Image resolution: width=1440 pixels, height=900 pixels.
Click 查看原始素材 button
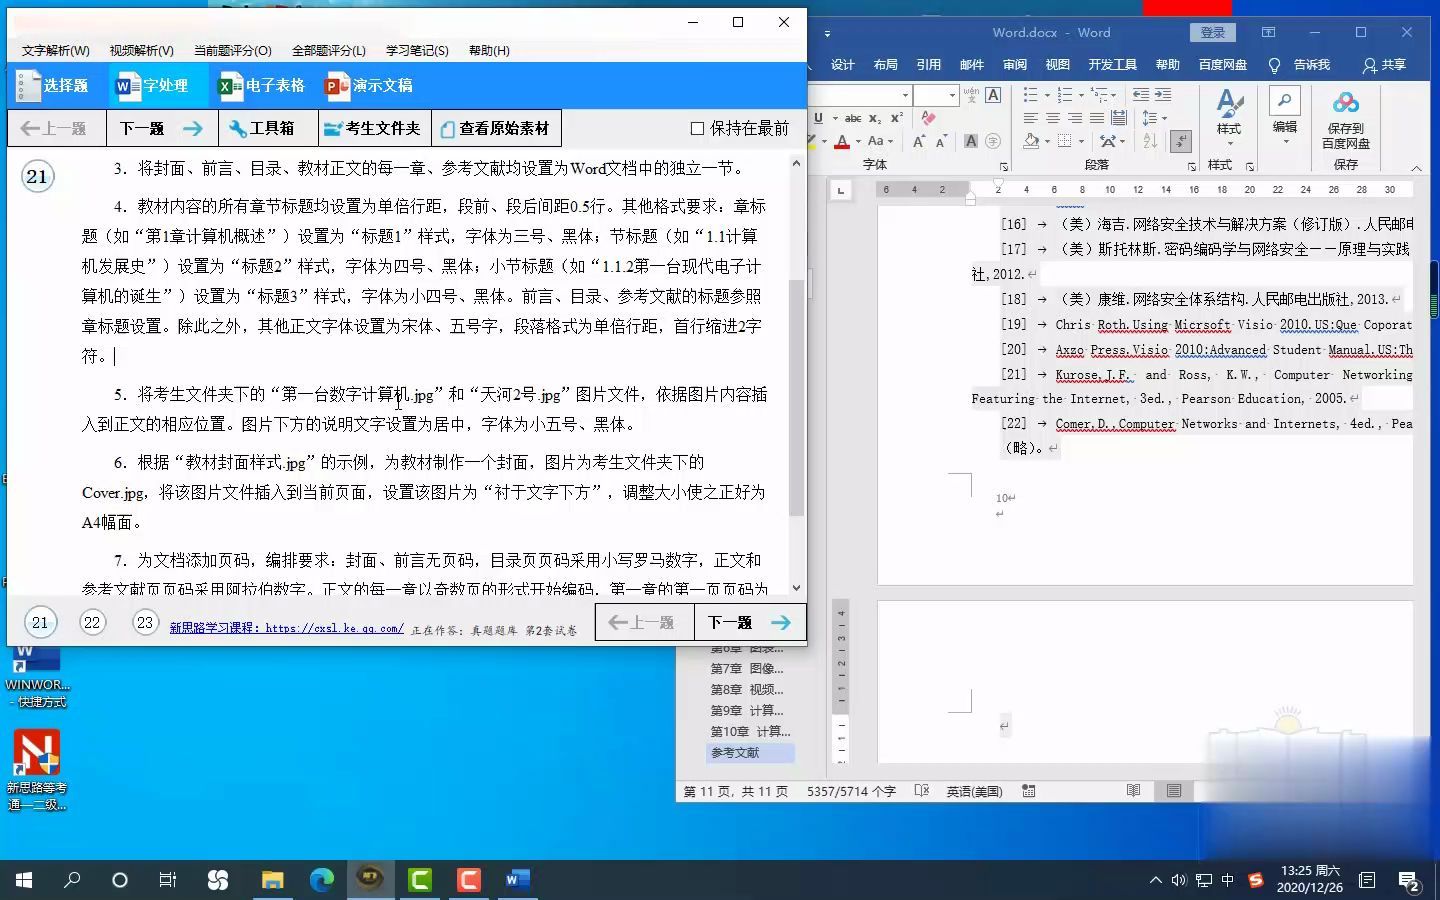tap(496, 128)
